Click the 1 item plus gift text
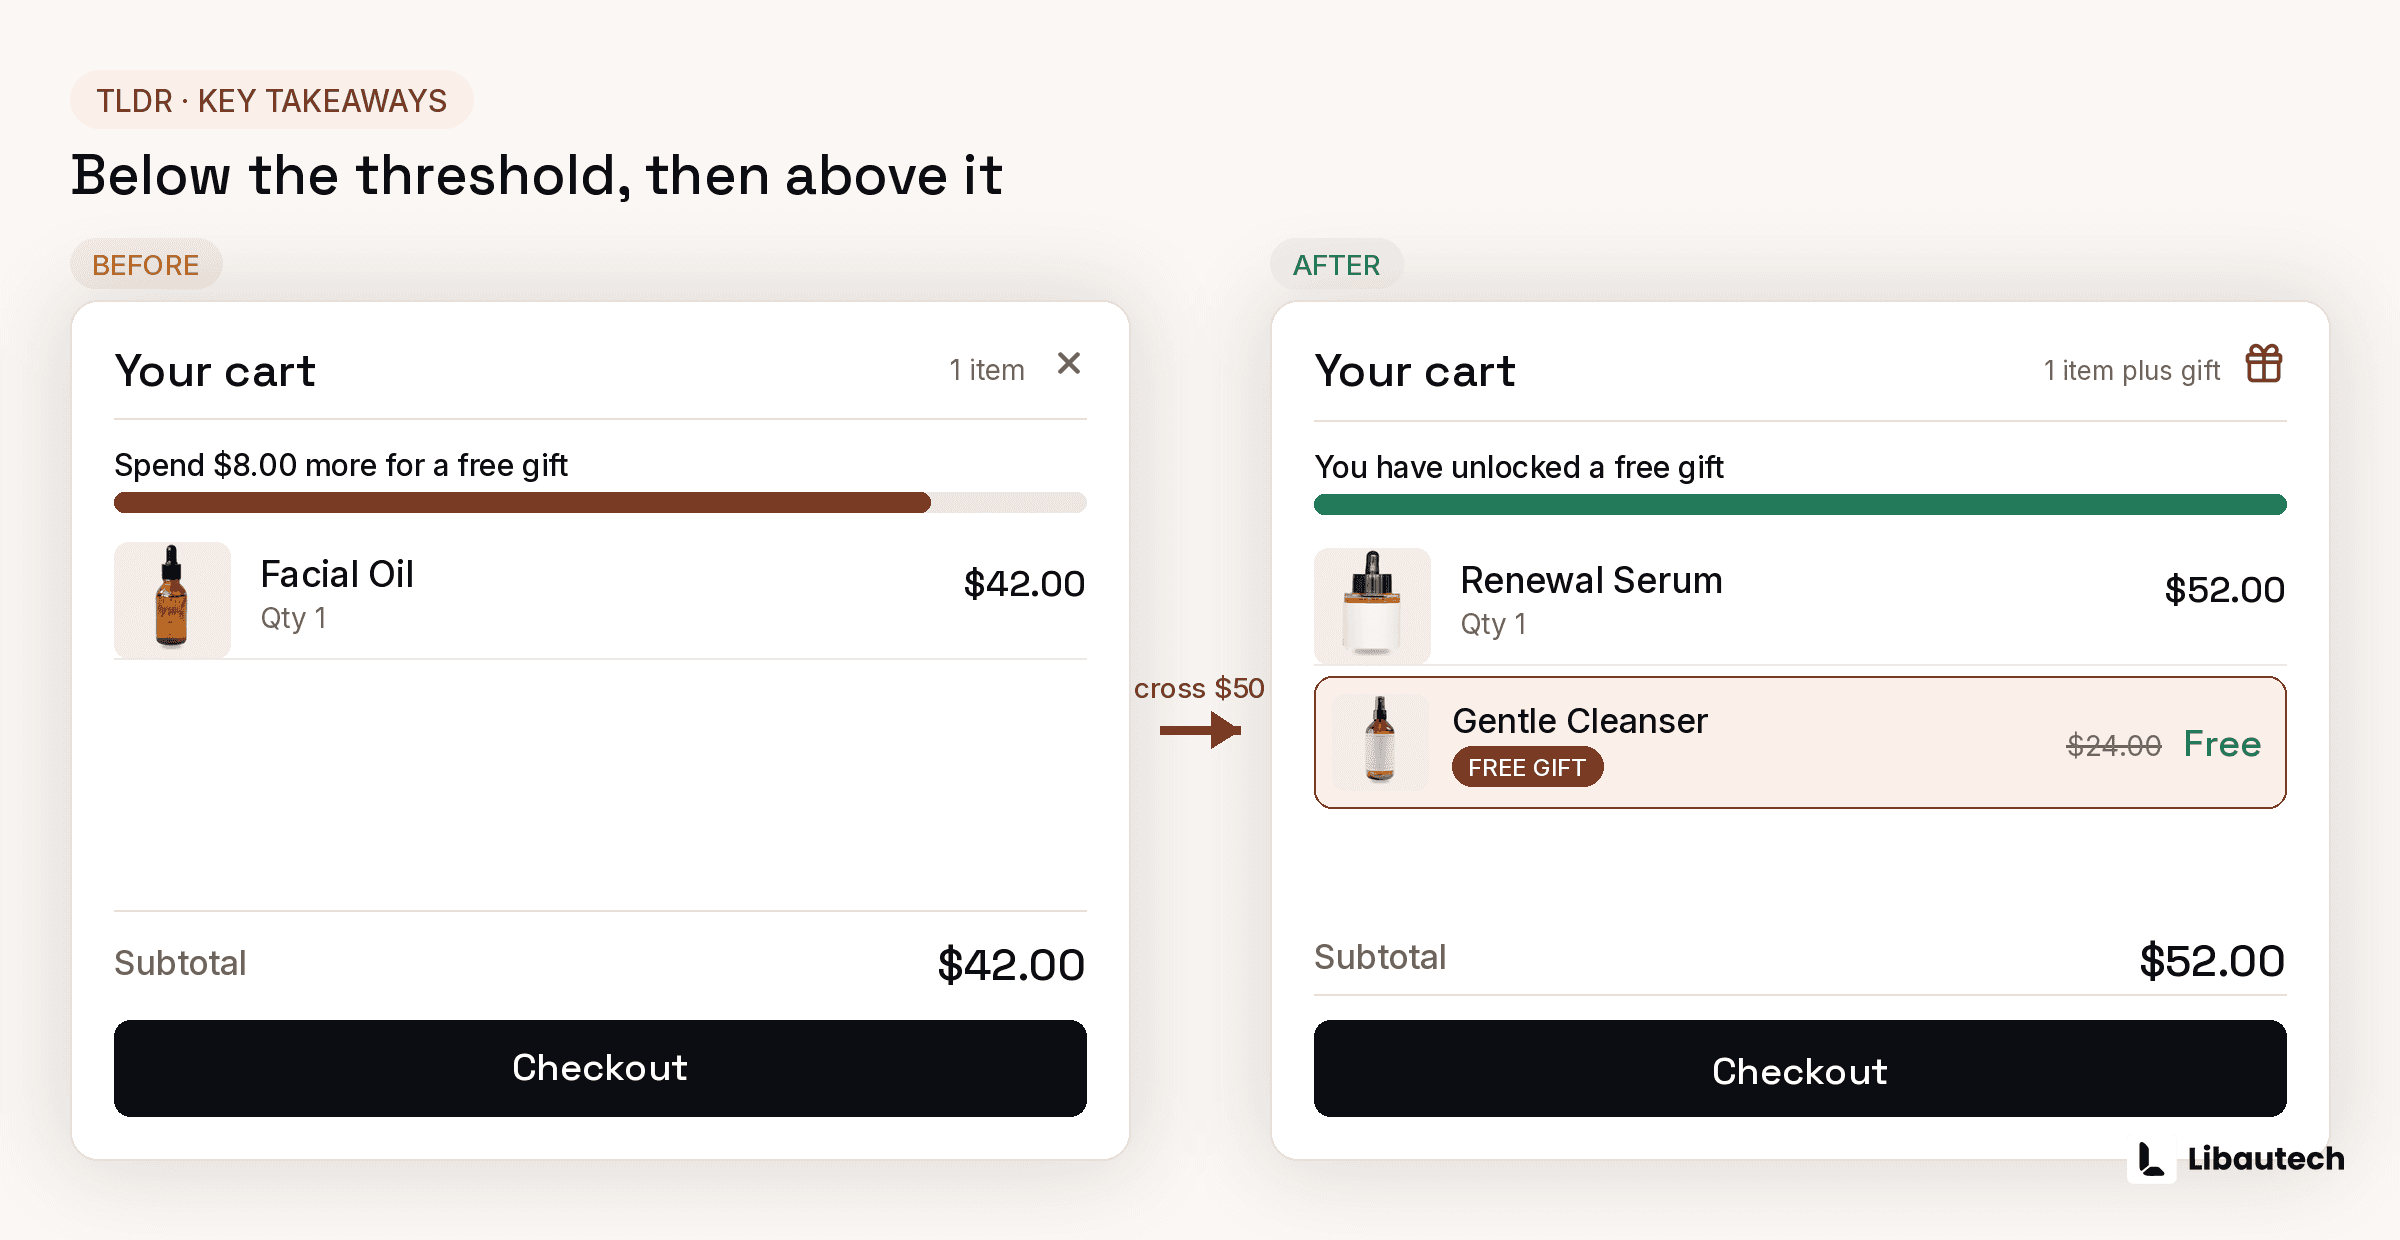2400x1240 pixels. pyautogui.click(x=2131, y=371)
